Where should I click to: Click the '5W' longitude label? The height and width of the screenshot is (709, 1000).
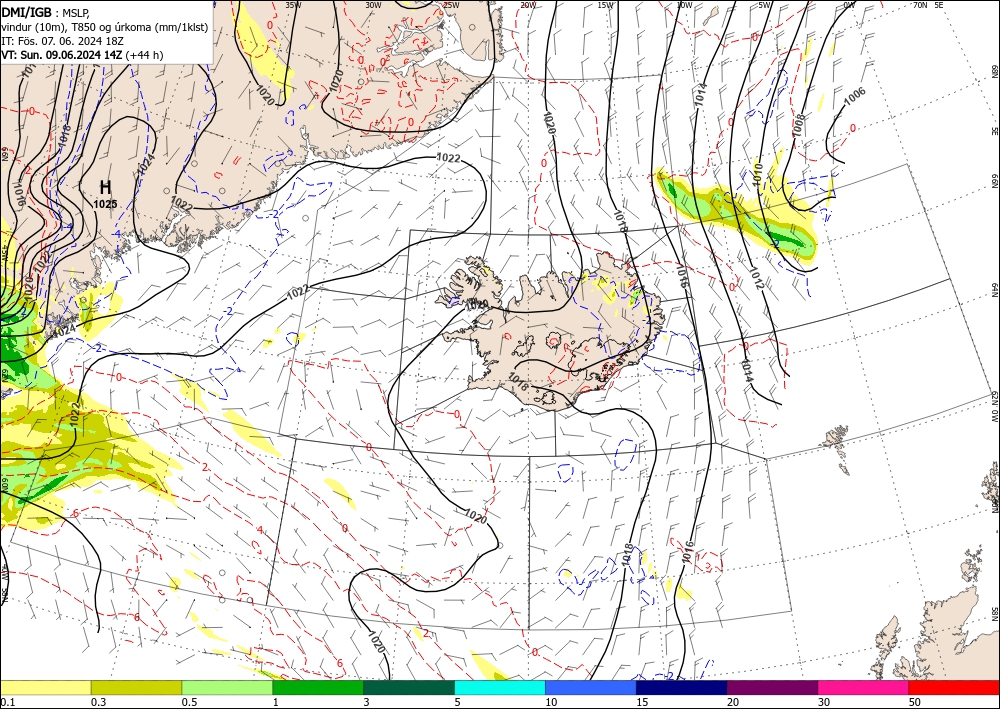(x=765, y=5)
